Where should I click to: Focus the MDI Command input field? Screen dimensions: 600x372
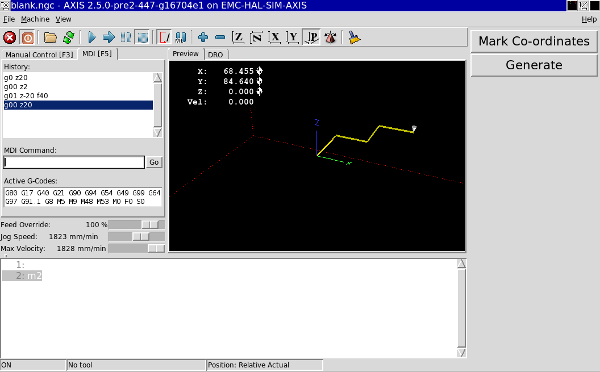coord(74,162)
